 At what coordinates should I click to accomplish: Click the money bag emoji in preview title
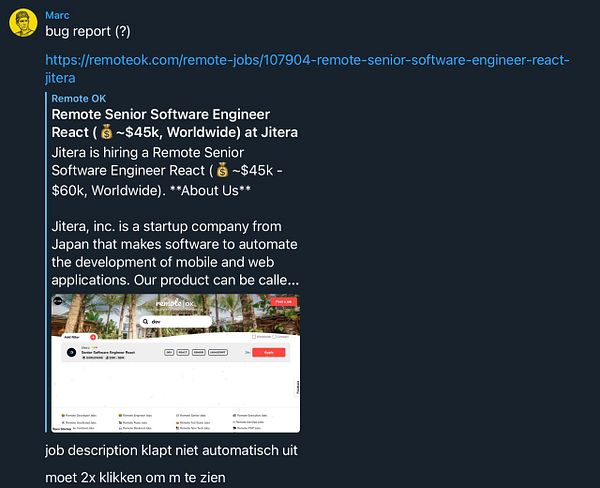click(109, 132)
